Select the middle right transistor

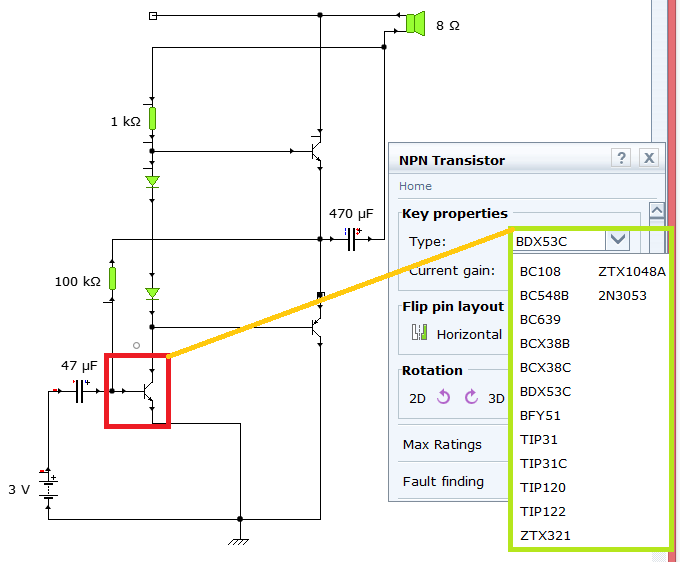click(x=316, y=328)
